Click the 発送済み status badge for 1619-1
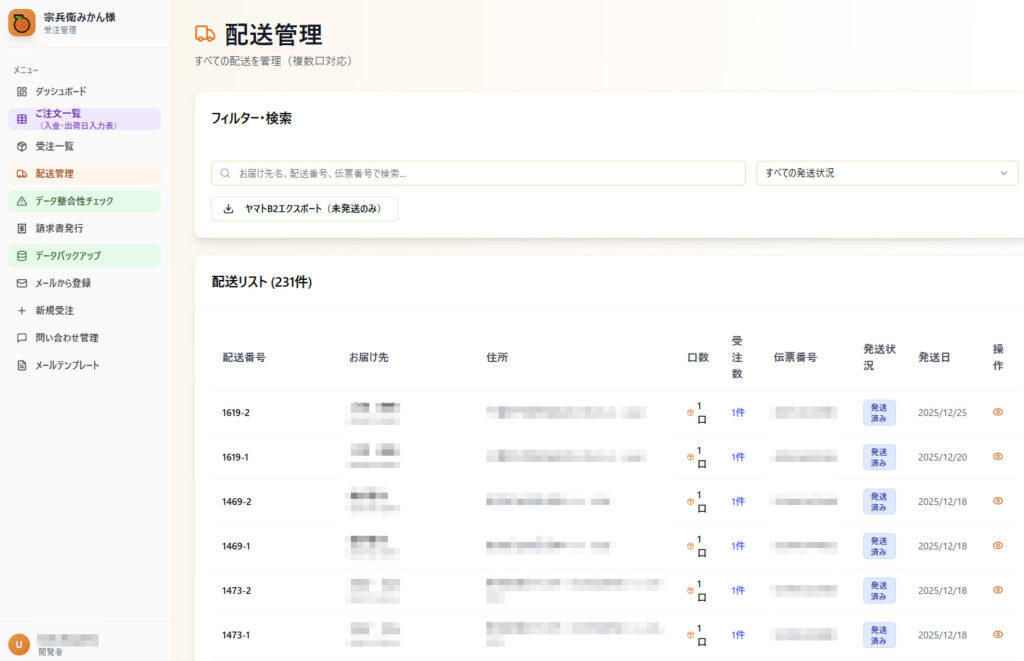The width and height of the screenshot is (1024, 661). click(878, 456)
